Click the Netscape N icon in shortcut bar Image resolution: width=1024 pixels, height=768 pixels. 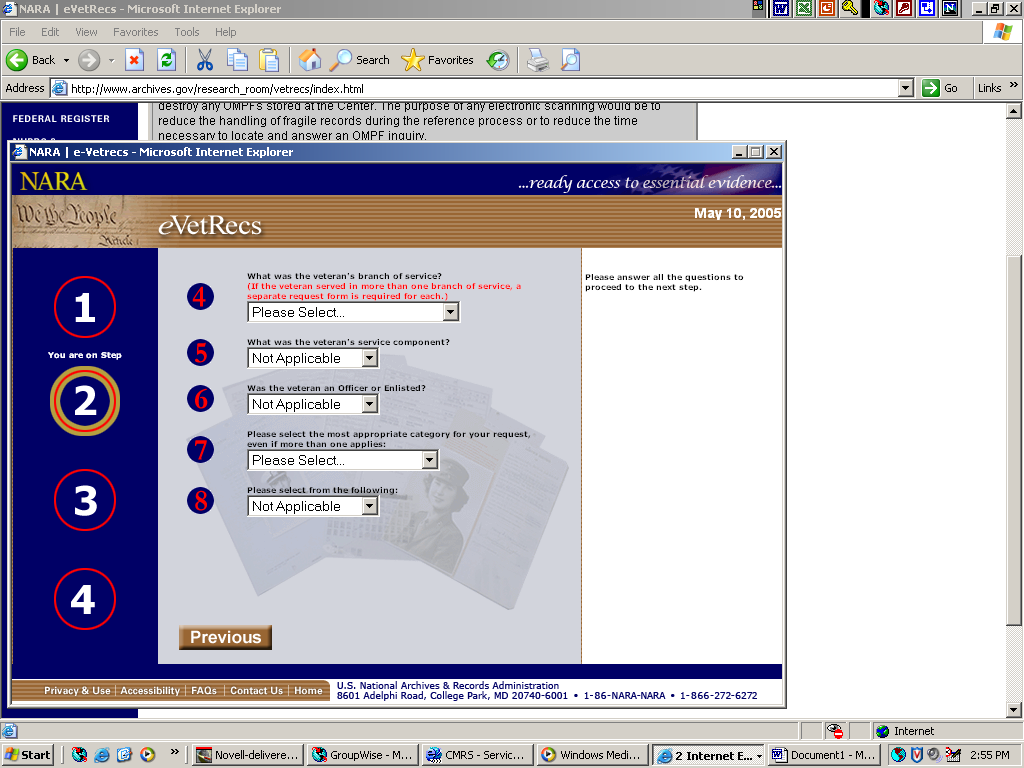(950, 8)
